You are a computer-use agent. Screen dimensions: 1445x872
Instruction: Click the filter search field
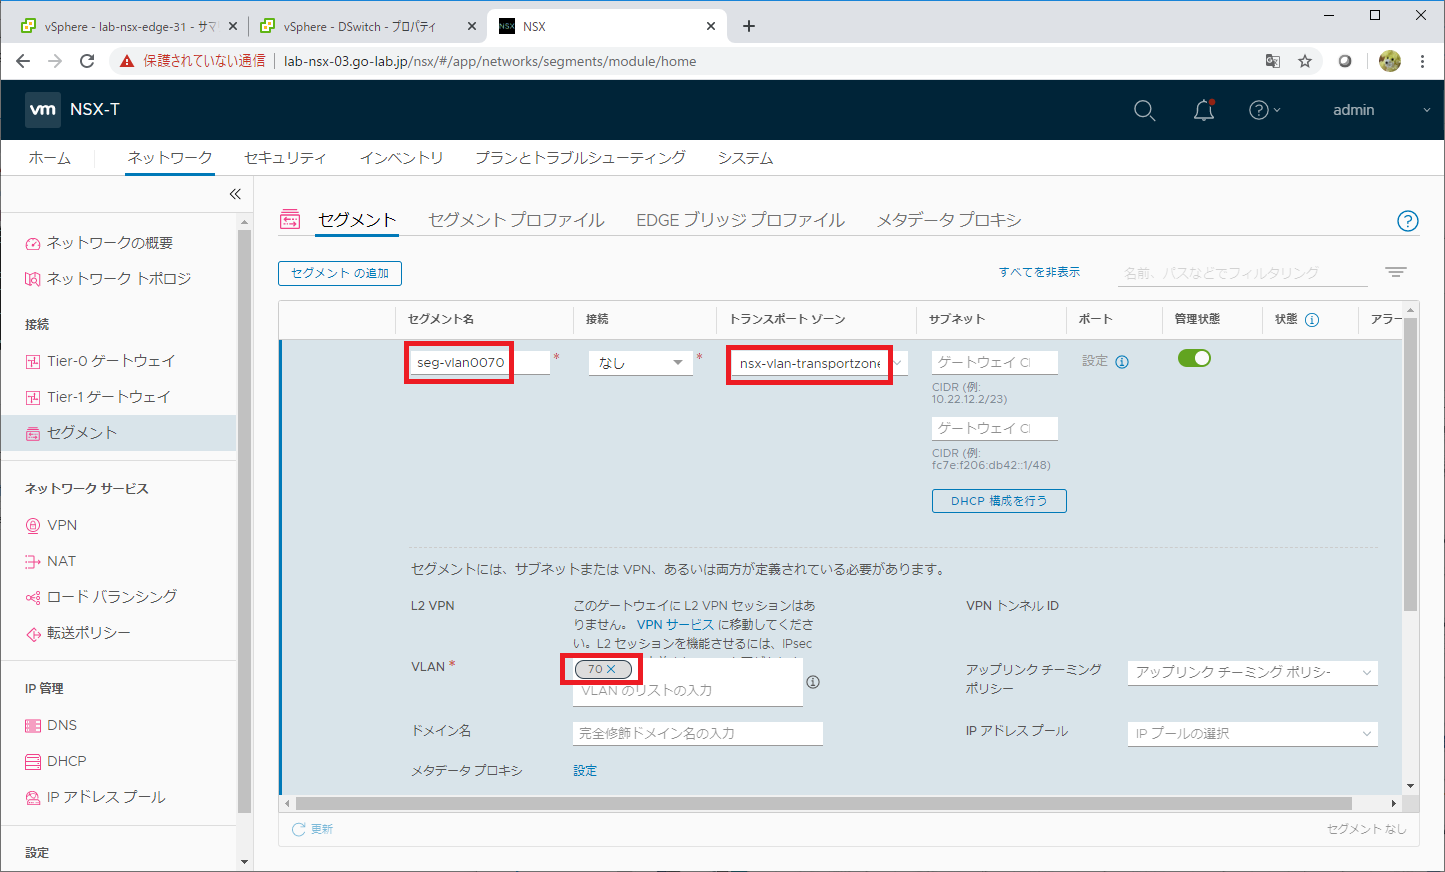point(1243,273)
